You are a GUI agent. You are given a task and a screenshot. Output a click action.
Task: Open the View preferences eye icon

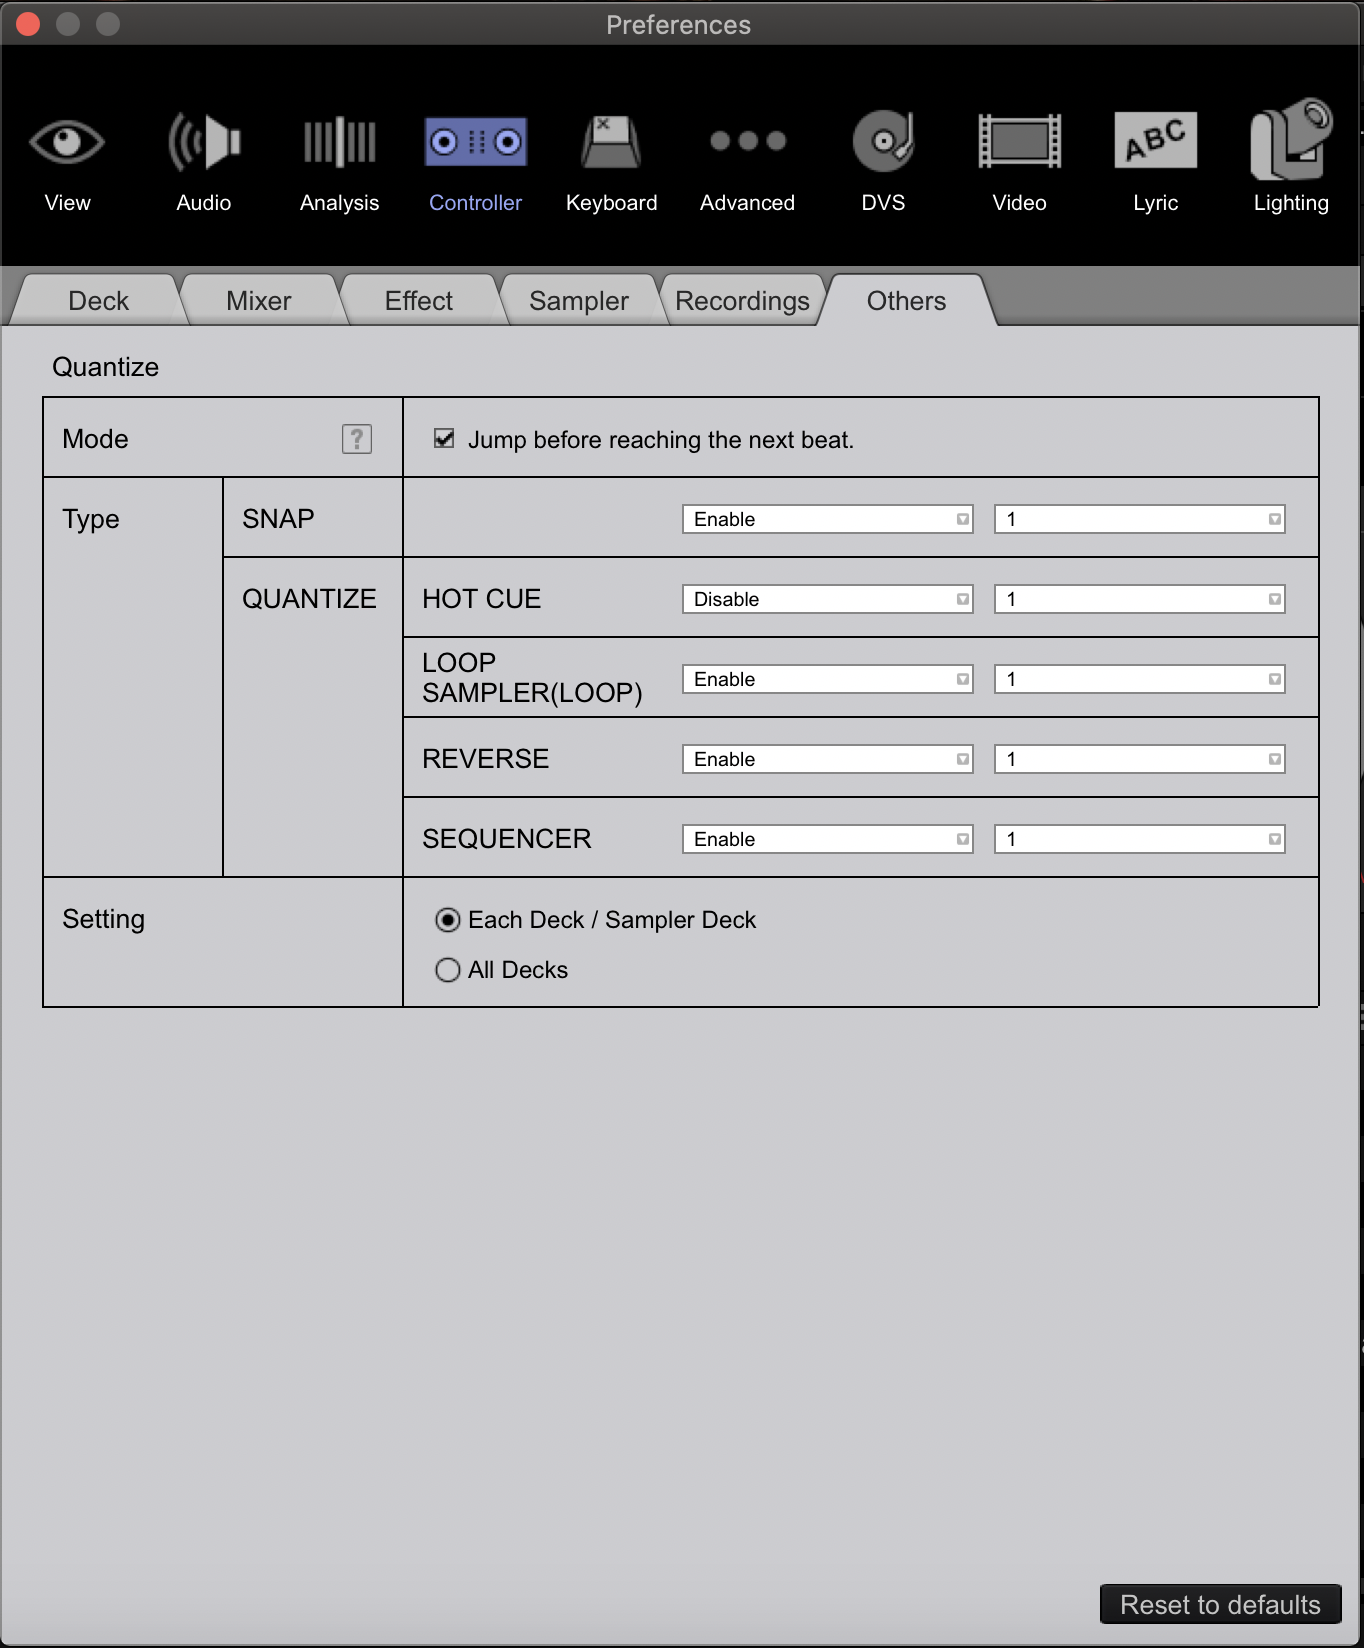click(67, 142)
